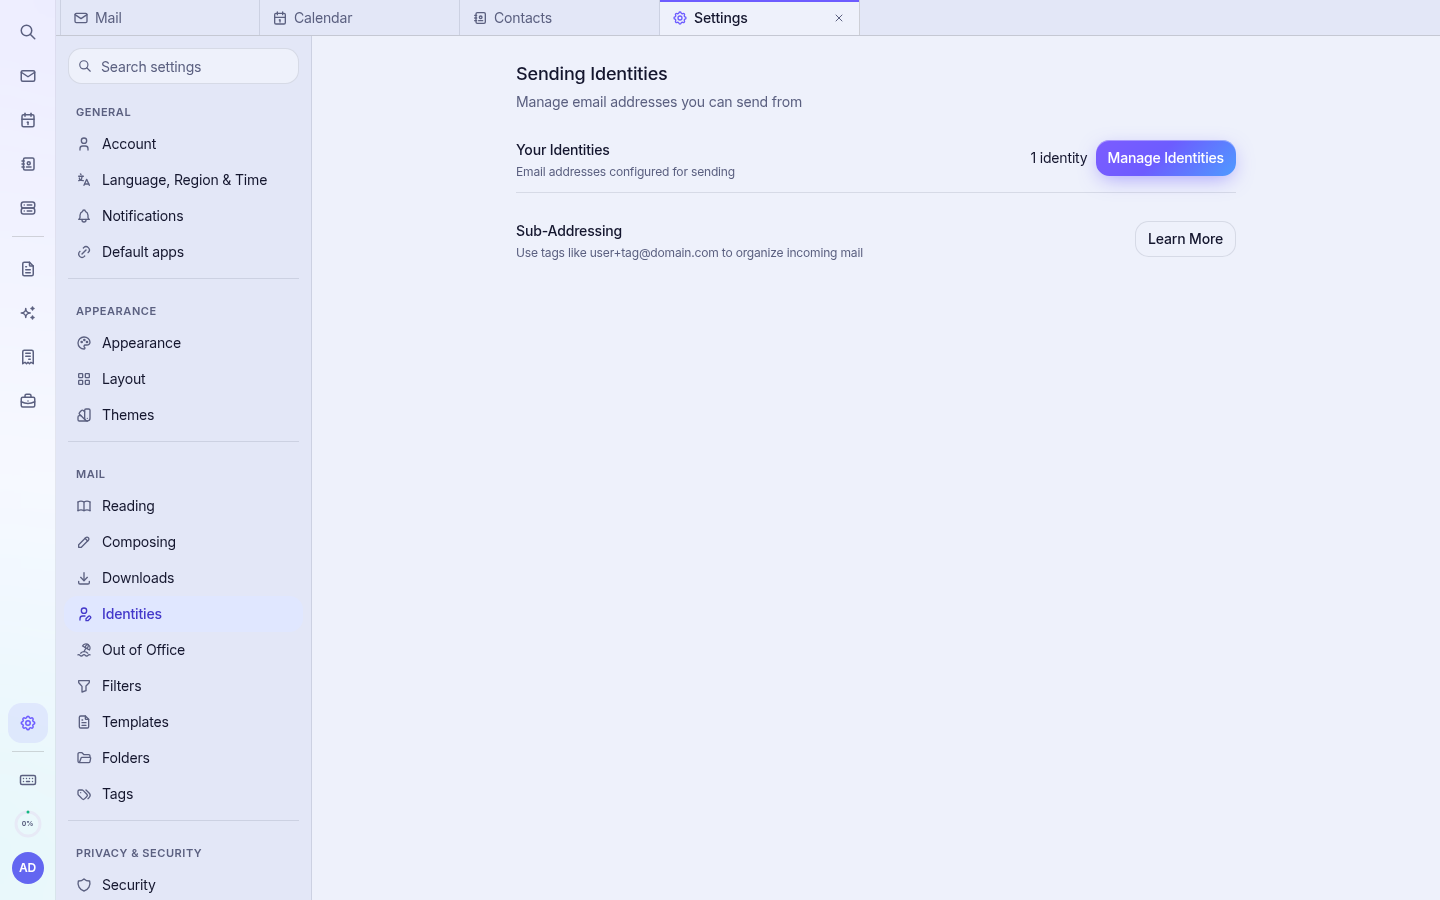Select Downloads in the sidebar
1440x900 pixels.
point(184,578)
